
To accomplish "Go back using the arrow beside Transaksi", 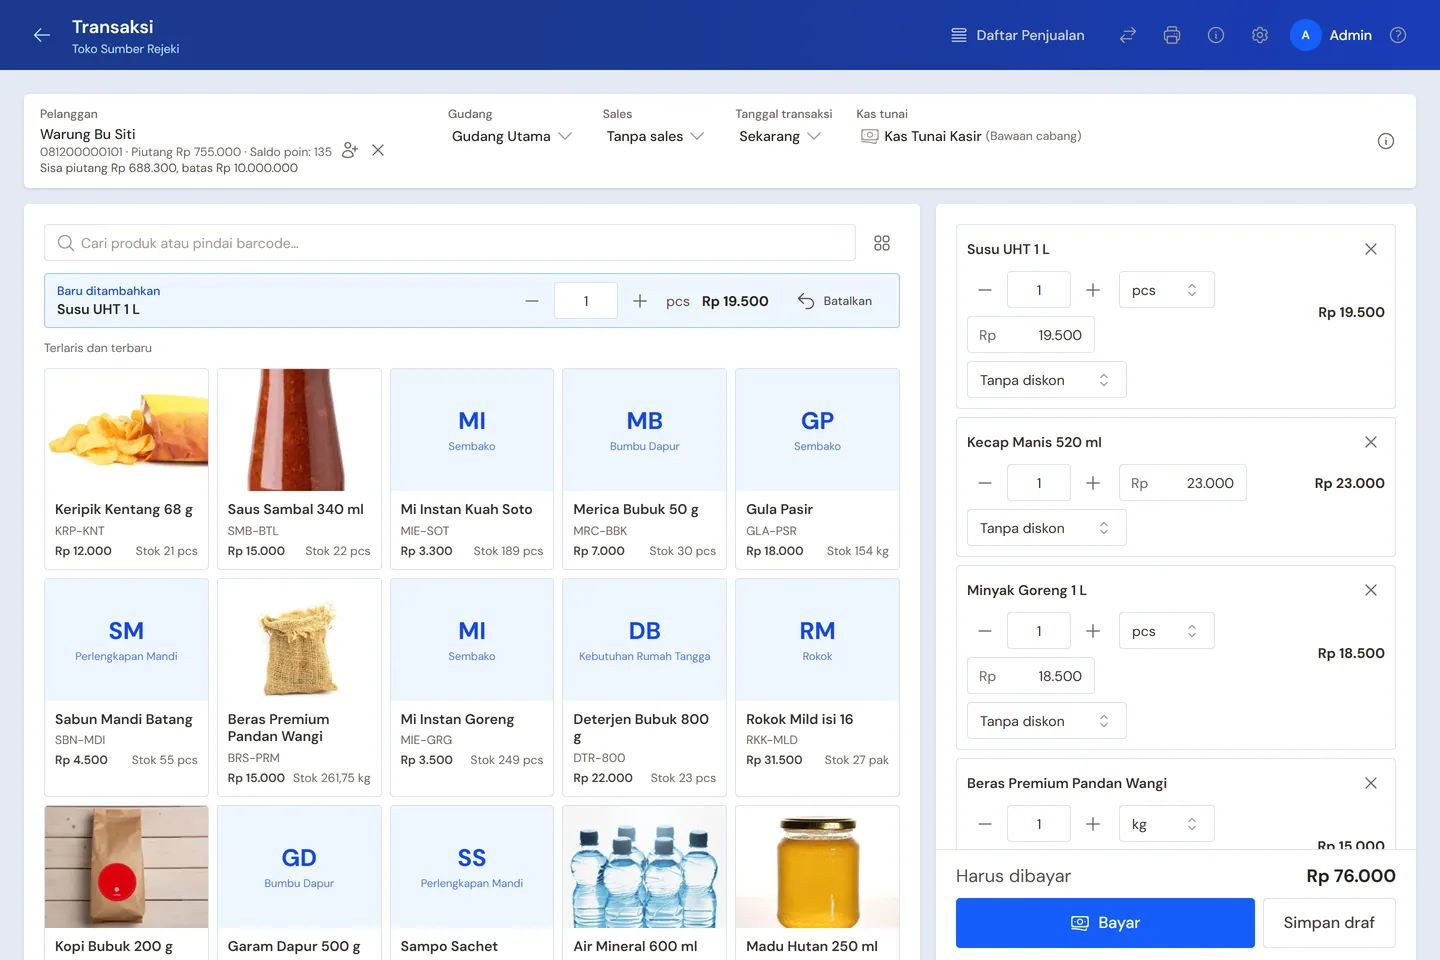I will click(41, 35).
